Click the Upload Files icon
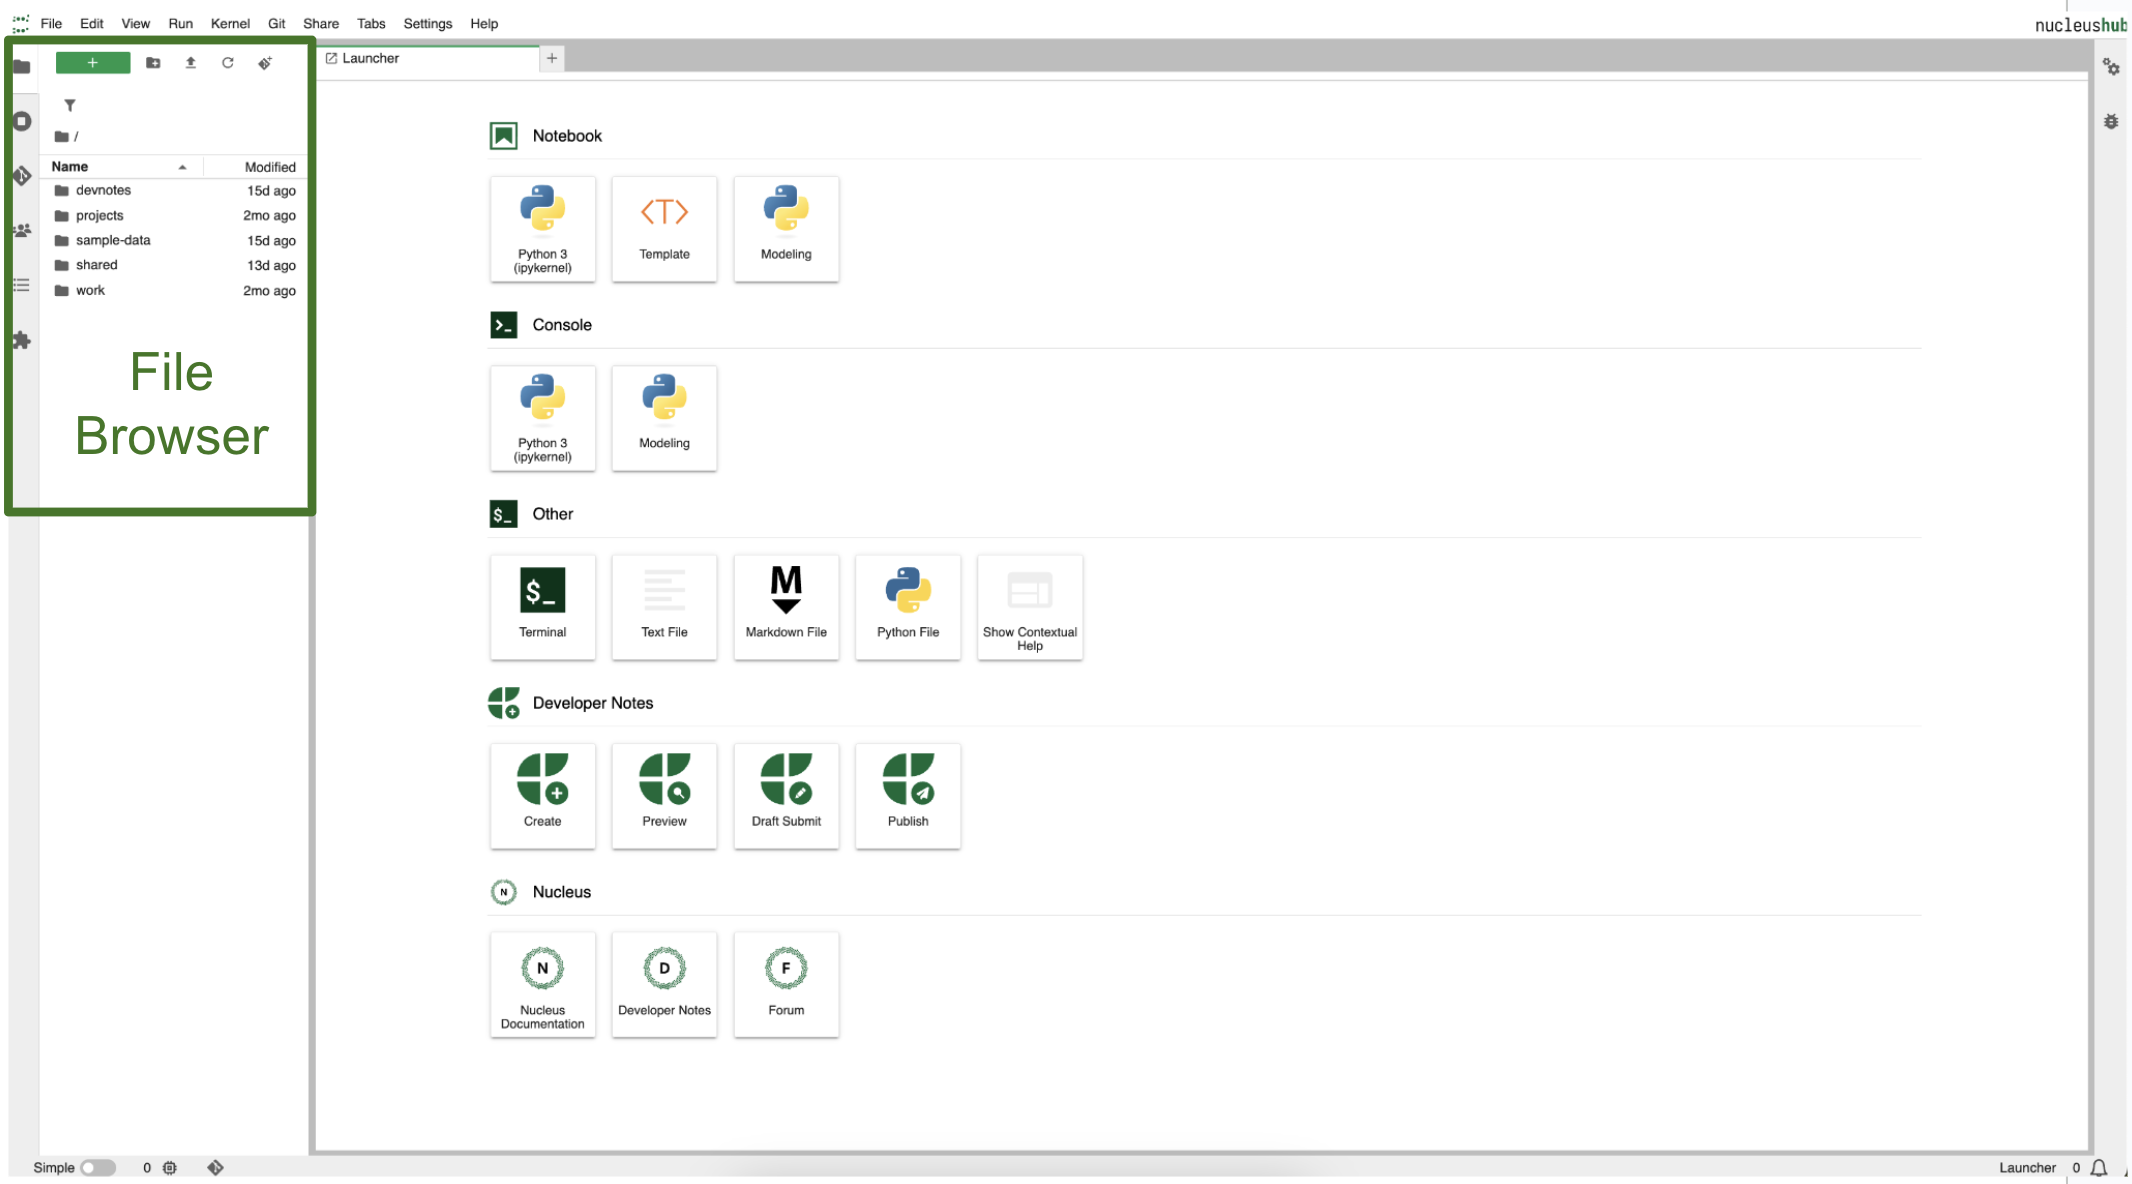This screenshot has height=1184, width=2132. click(x=190, y=63)
